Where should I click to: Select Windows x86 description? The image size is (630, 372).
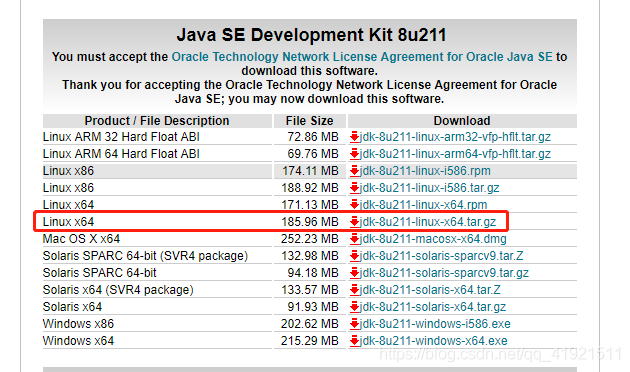coord(78,323)
